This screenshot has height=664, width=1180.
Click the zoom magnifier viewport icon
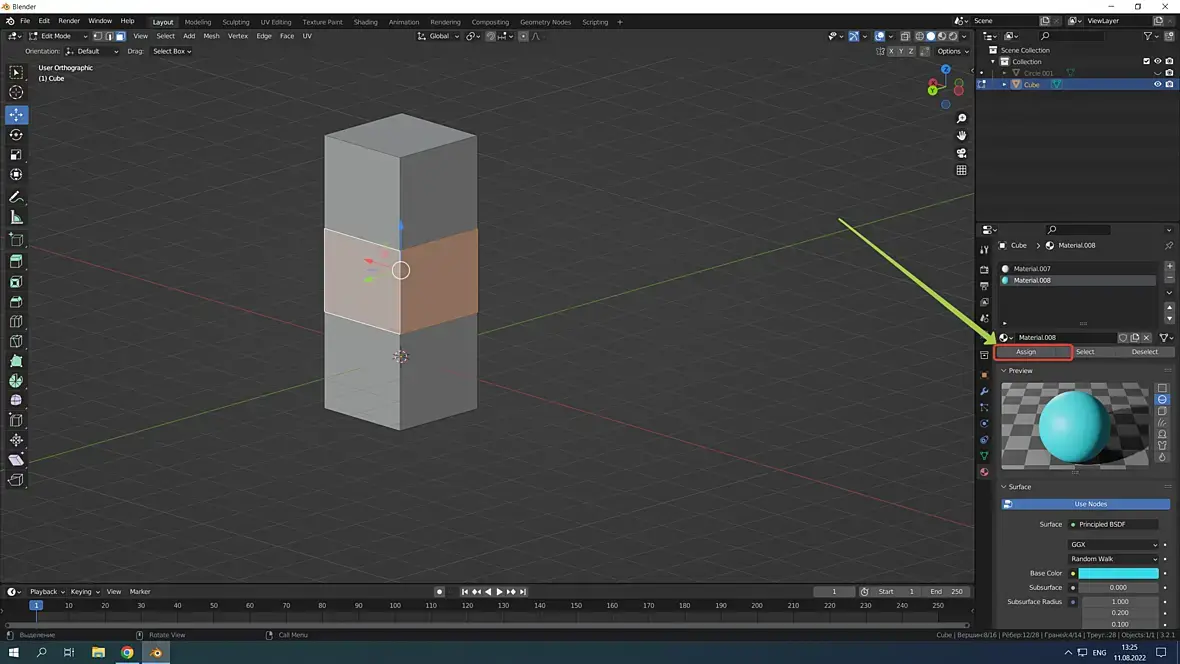point(961,119)
